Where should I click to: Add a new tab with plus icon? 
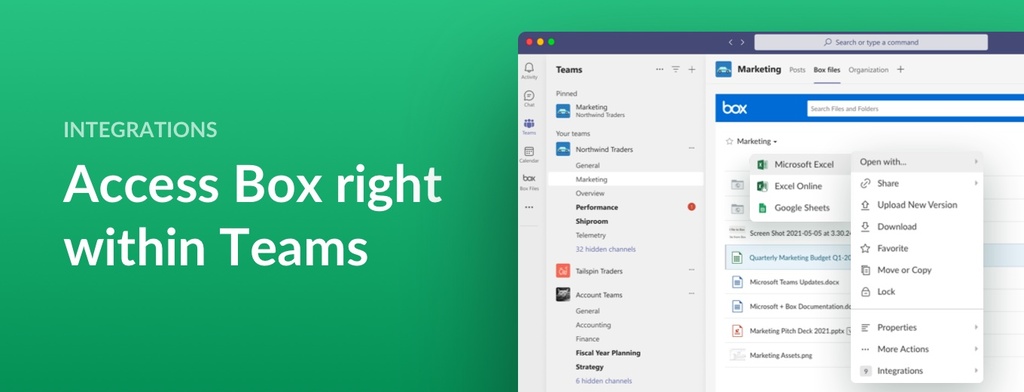click(x=901, y=69)
